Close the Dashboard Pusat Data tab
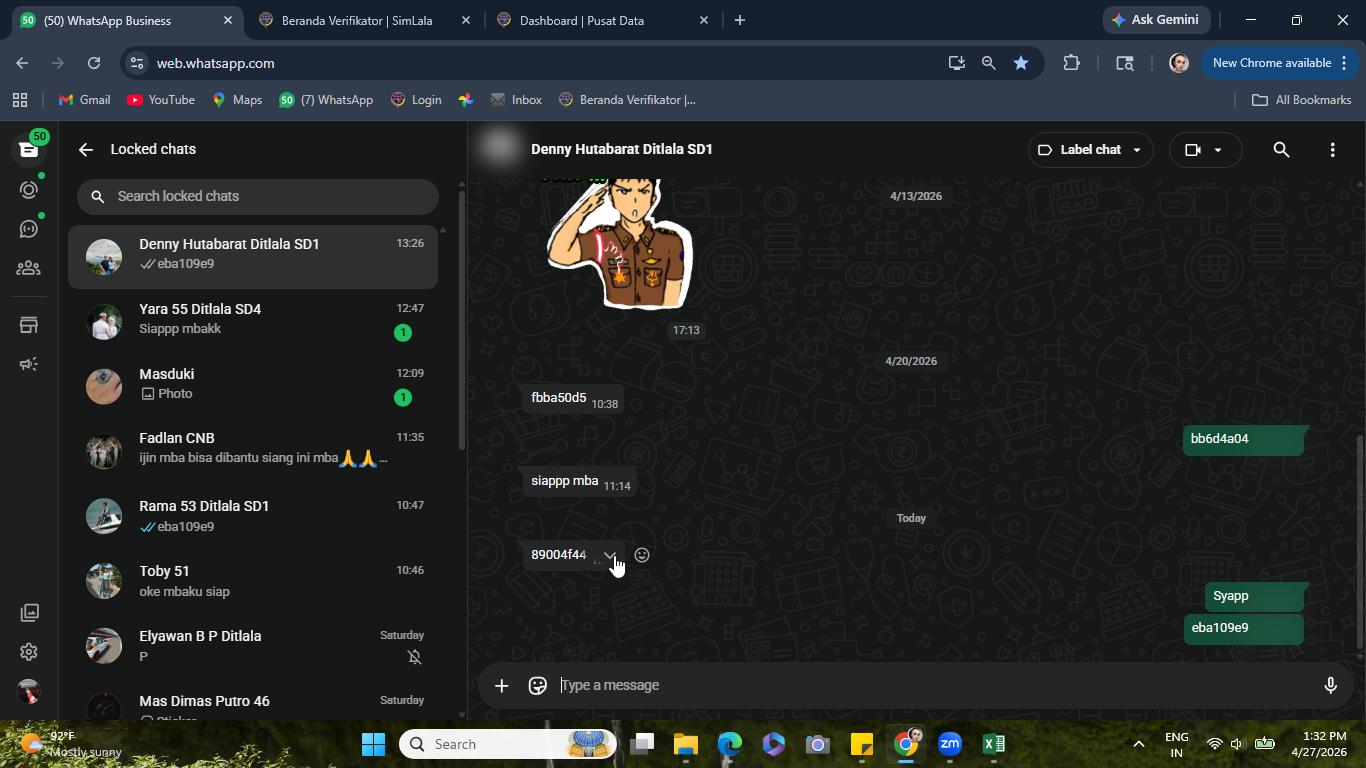Viewport: 1366px width, 768px height. point(703,20)
